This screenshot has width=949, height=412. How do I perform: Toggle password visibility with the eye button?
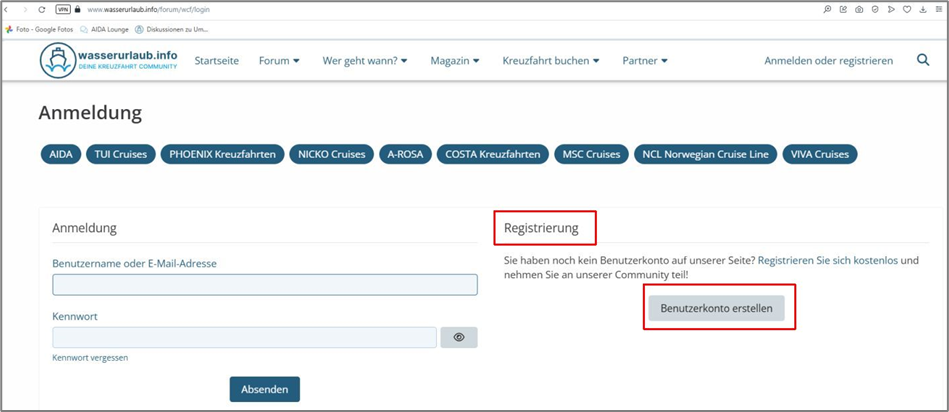[459, 337]
